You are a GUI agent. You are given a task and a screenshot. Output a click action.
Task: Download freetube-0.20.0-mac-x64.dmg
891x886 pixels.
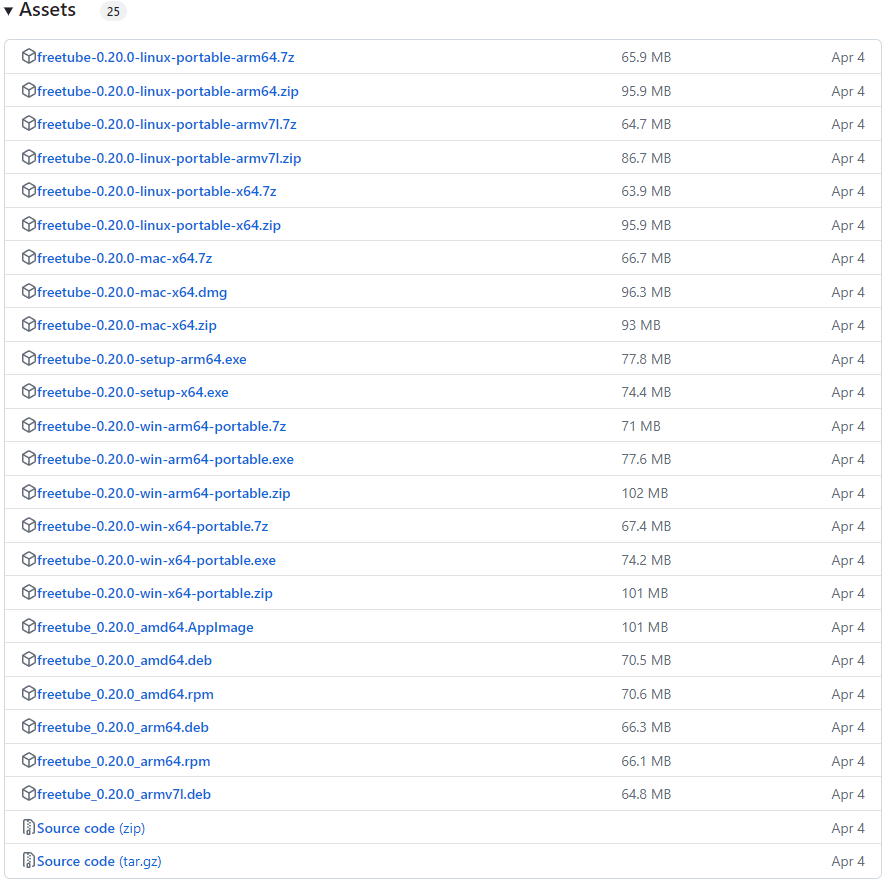(x=132, y=292)
